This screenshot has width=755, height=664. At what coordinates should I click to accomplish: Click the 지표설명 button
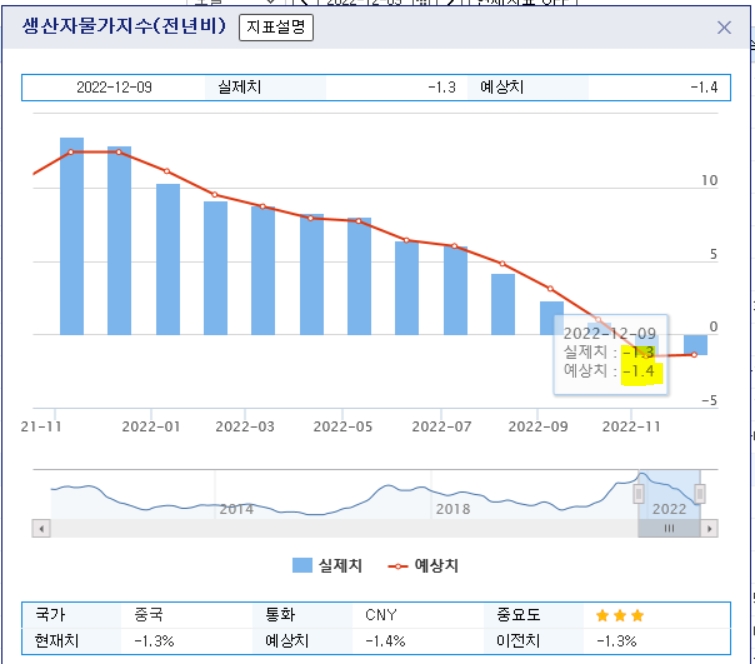pos(276,27)
